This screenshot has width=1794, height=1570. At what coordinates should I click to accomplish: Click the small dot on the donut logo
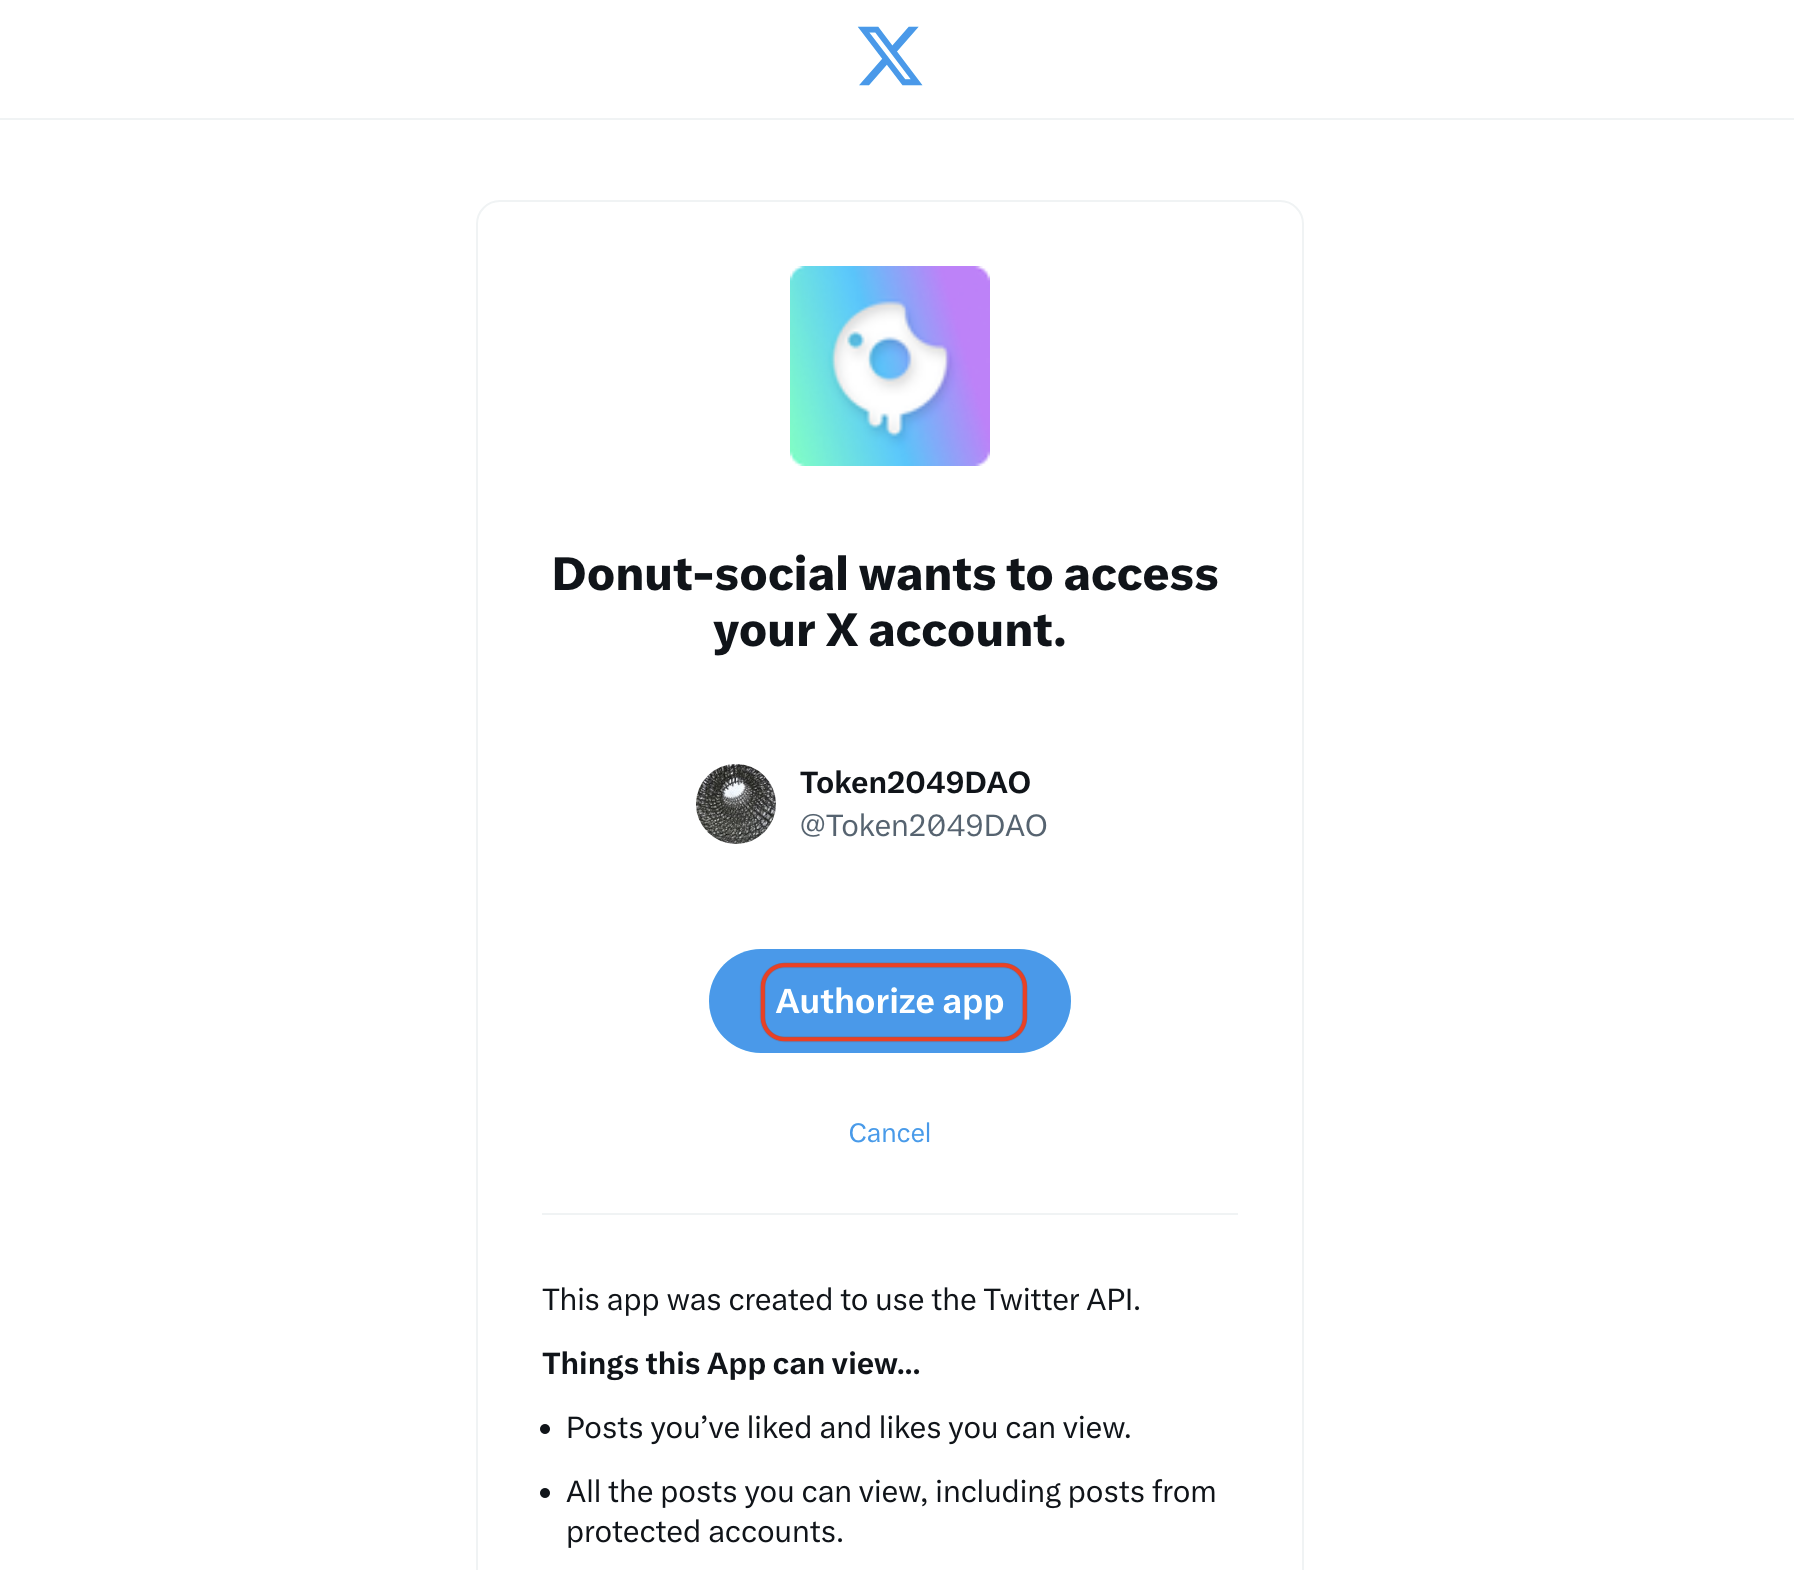click(x=855, y=340)
